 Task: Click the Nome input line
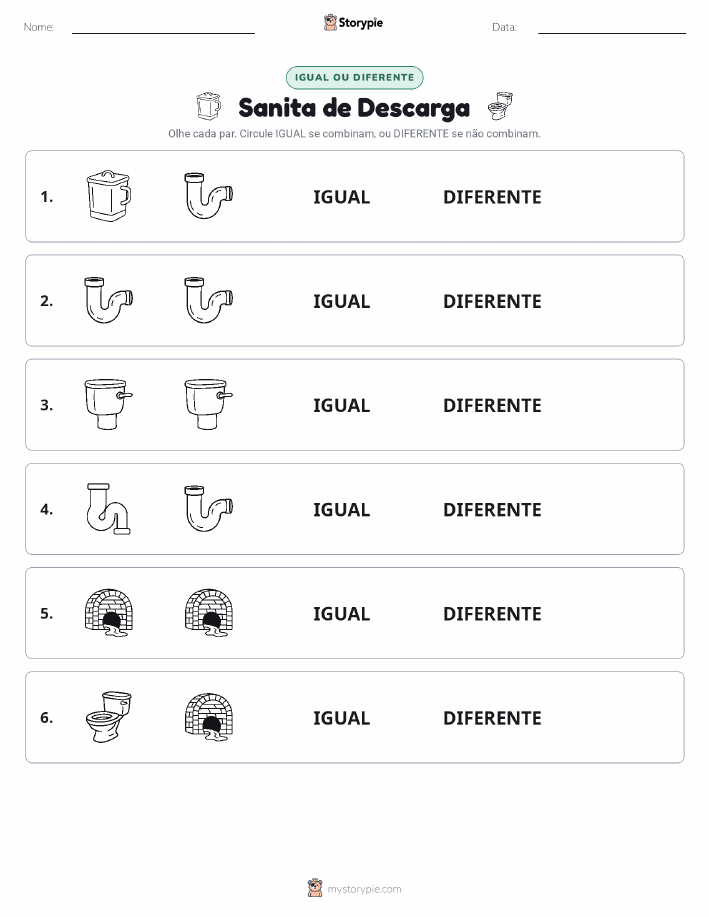163,28
